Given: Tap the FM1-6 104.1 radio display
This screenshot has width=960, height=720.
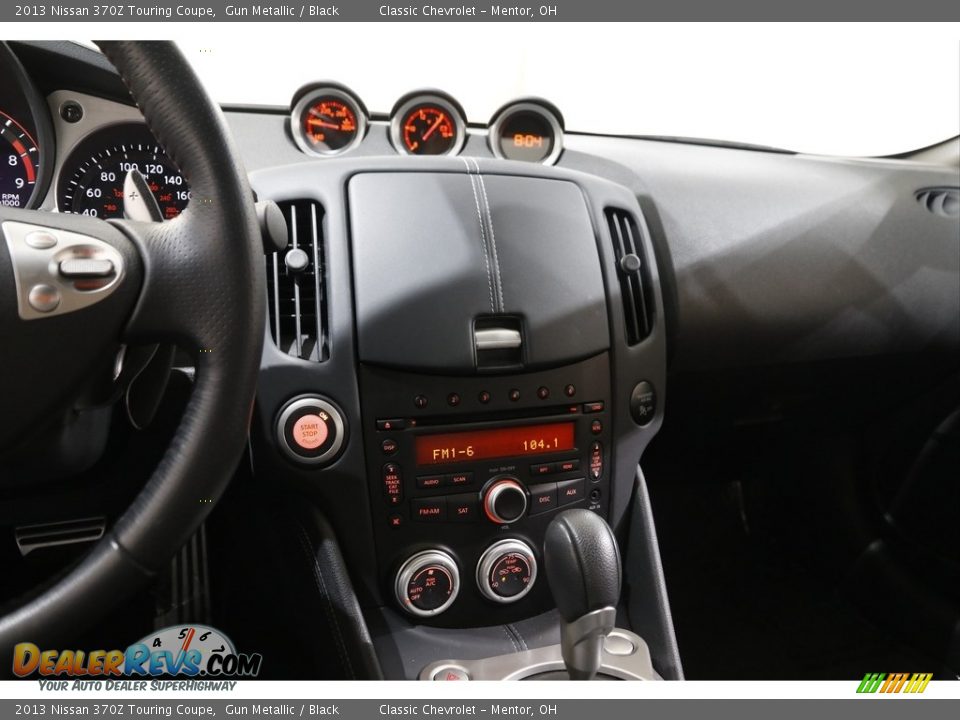Looking at the screenshot, I should point(495,444).
